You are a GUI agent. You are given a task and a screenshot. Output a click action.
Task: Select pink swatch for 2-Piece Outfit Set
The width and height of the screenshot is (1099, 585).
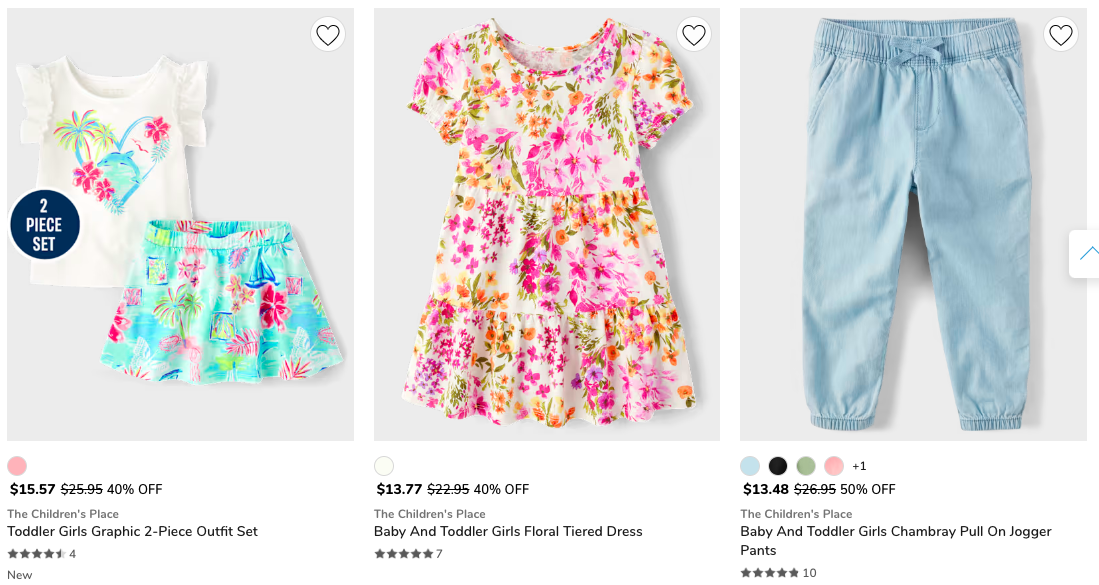pyautogui.click(x=17, y=466)
